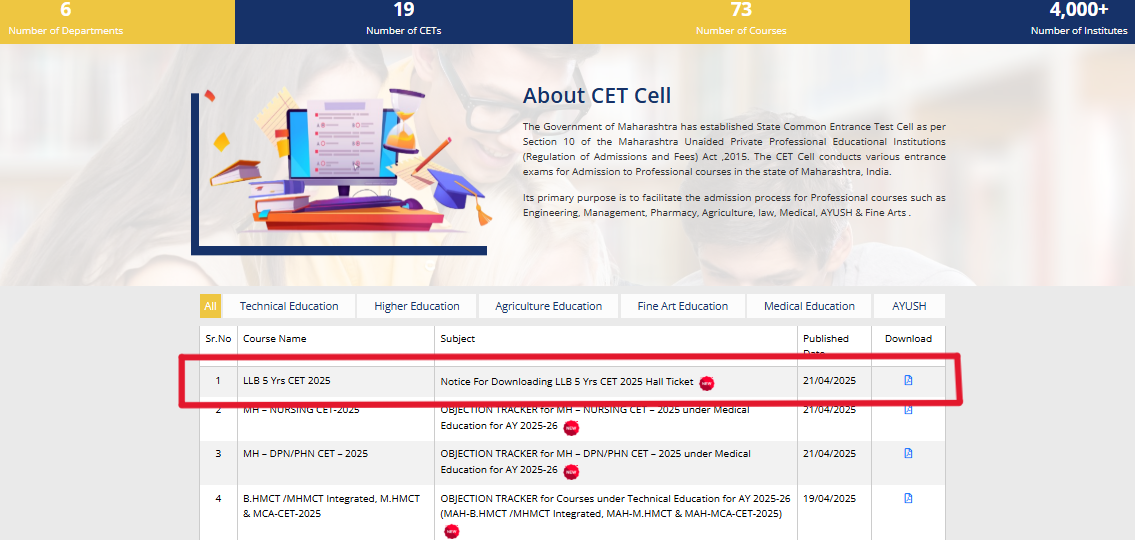This screenshot has height=540, width=1135.
Task: Click new badge under Technical Education objection tracker
Action: 452,531
